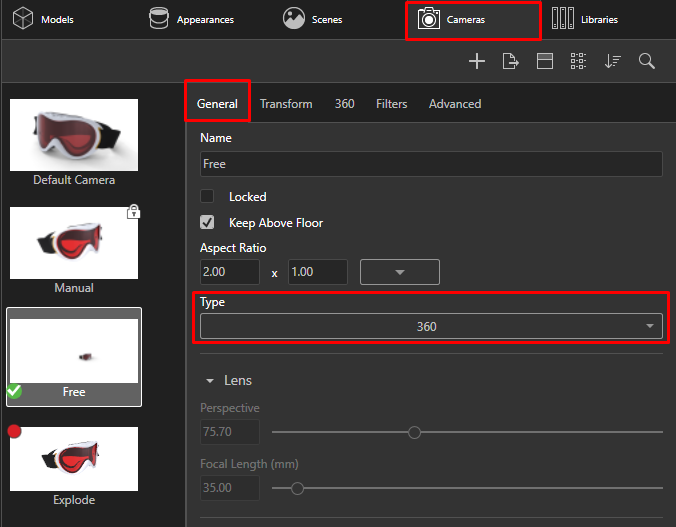Open the sort order icon
676x527 pixels.
click(612, 62)
